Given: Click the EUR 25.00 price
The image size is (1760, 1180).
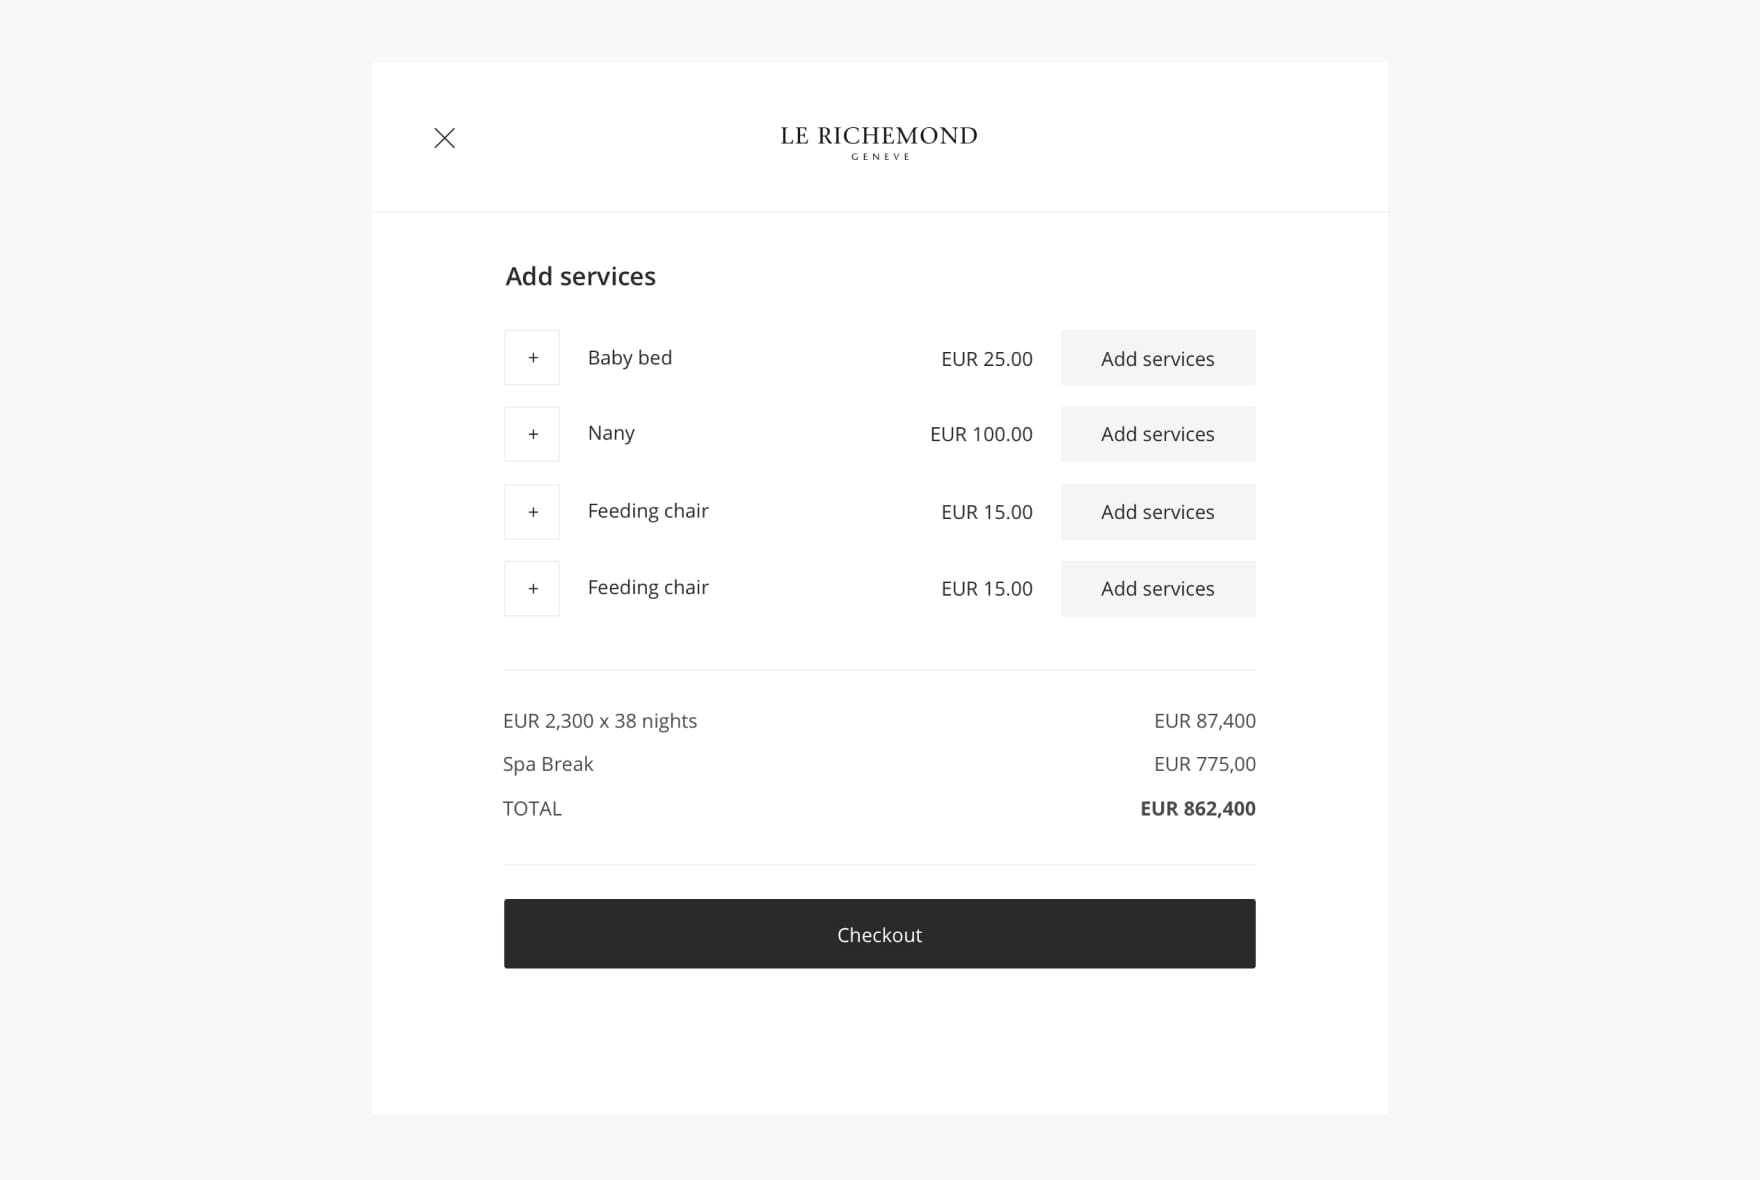Looking at the screenshot, I should 986,359.
